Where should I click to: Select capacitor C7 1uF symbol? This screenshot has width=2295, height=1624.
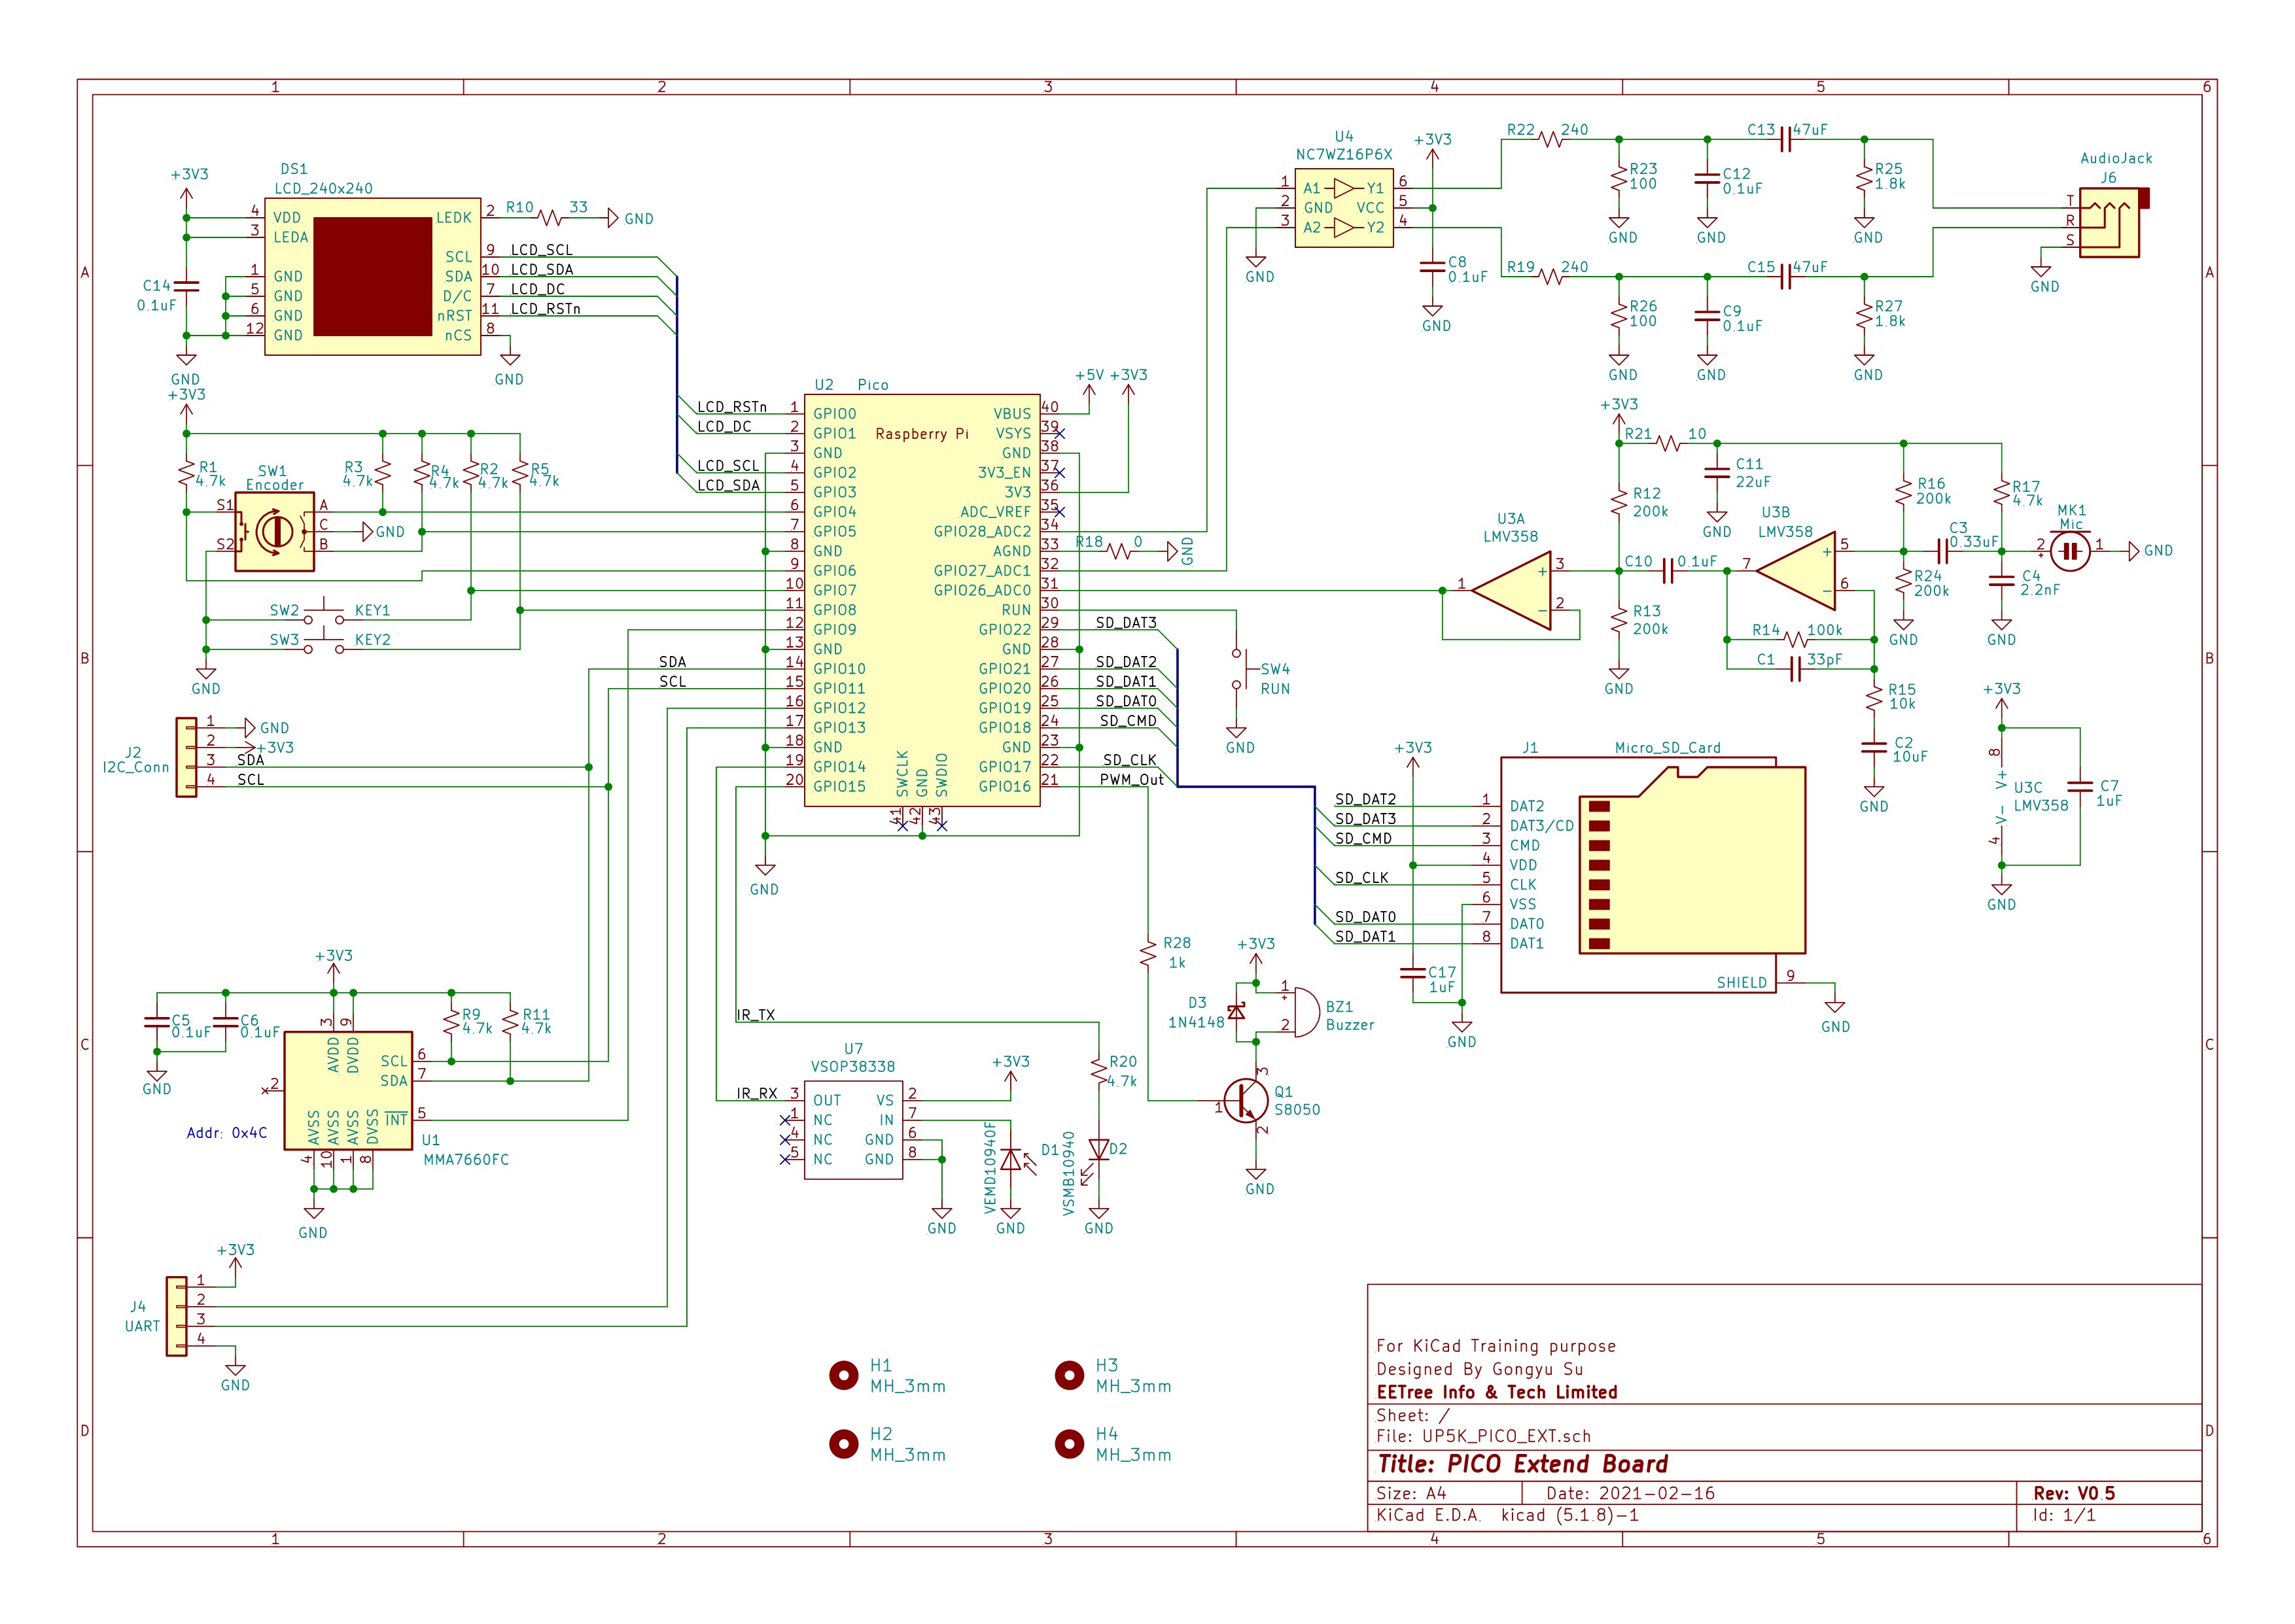2080,787
